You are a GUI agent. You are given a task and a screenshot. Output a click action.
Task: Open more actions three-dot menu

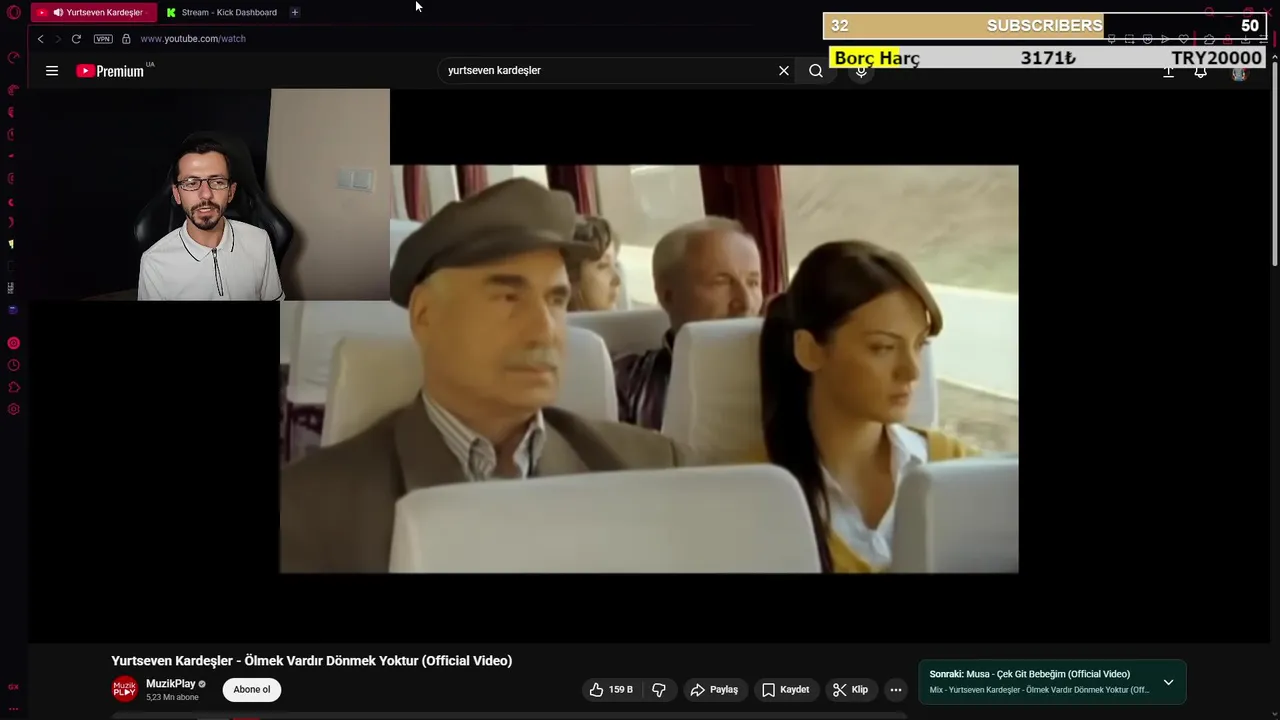896,690
